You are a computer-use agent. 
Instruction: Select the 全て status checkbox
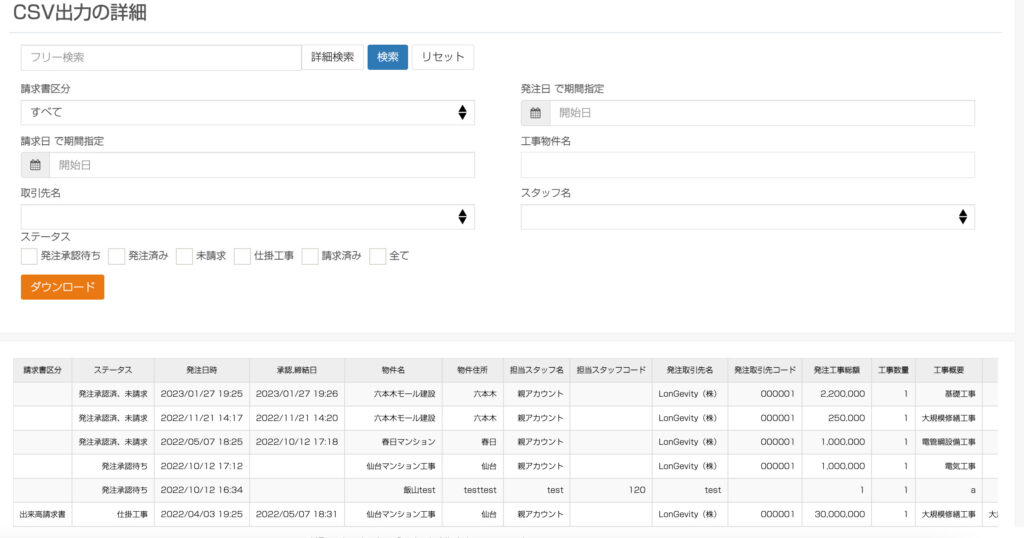coord(377,256)
